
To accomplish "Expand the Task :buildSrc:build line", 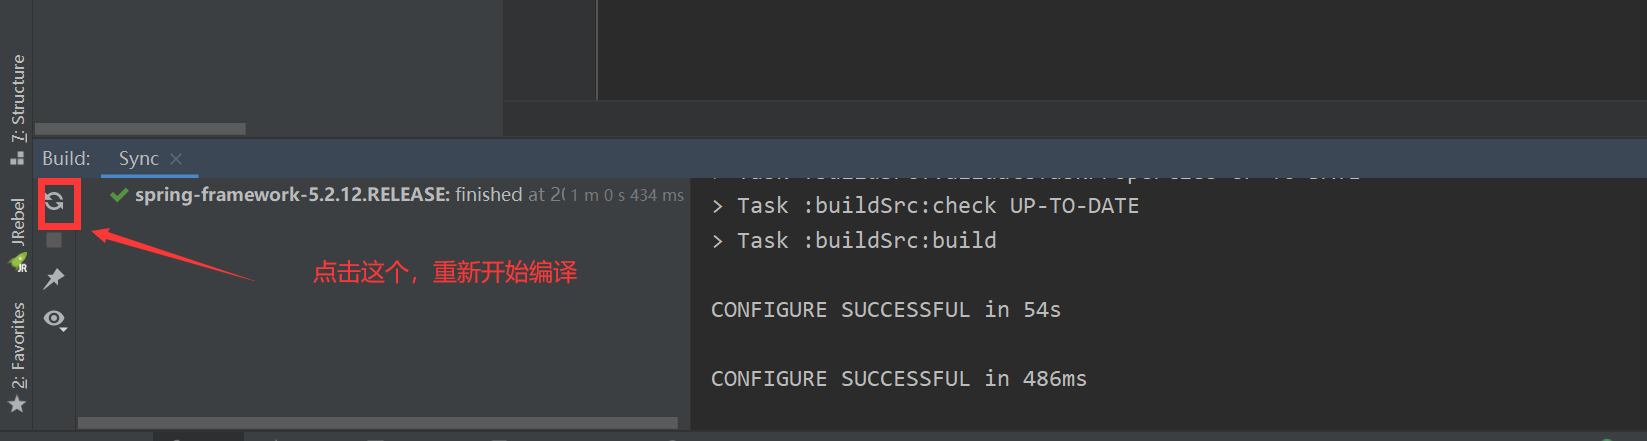I will click(717, 241).
